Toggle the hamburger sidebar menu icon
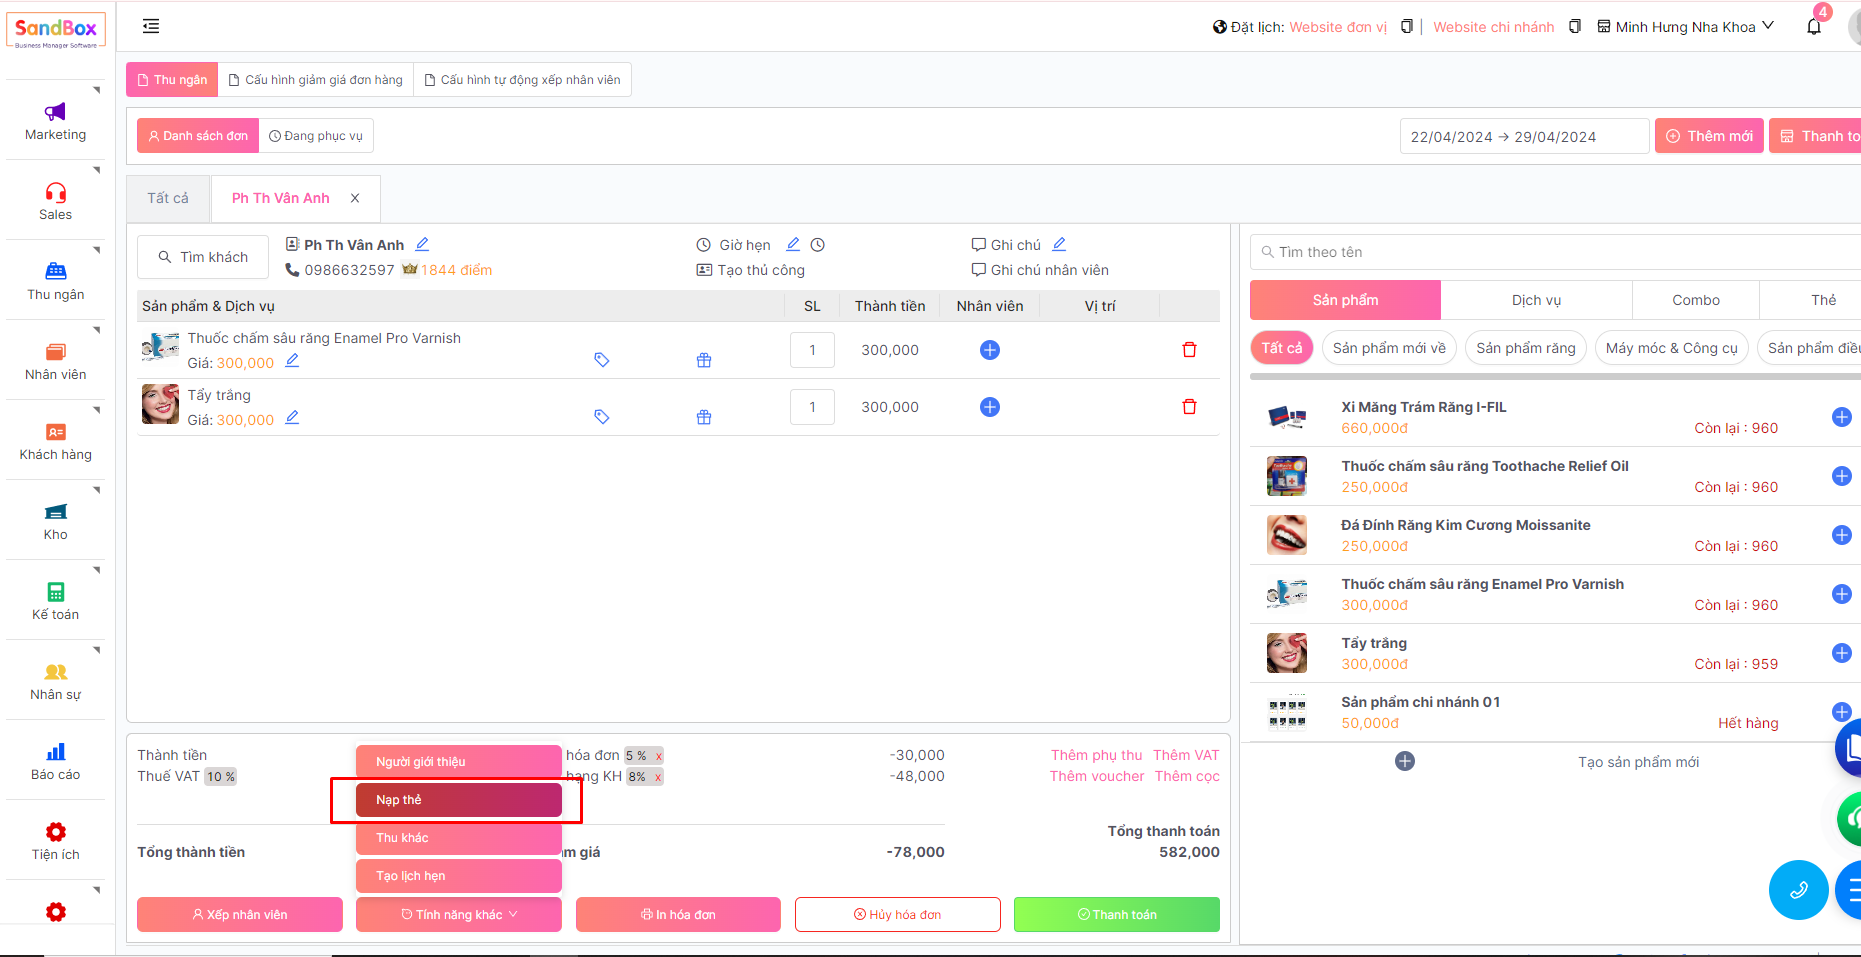Viewport: 1861px width, 957px height. click(151, 26)
